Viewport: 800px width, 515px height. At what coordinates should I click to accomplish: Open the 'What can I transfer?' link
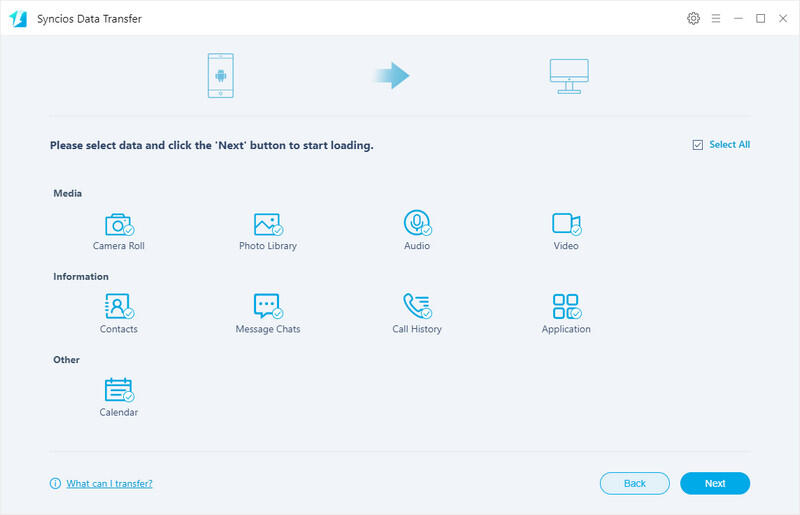coord(109,483)
